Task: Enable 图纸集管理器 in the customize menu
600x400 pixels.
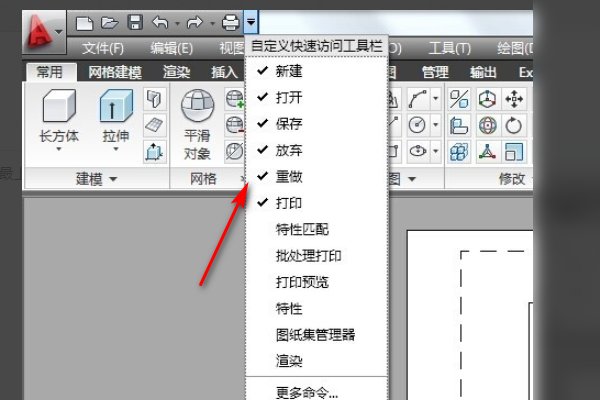Action: tap(316, 335)
